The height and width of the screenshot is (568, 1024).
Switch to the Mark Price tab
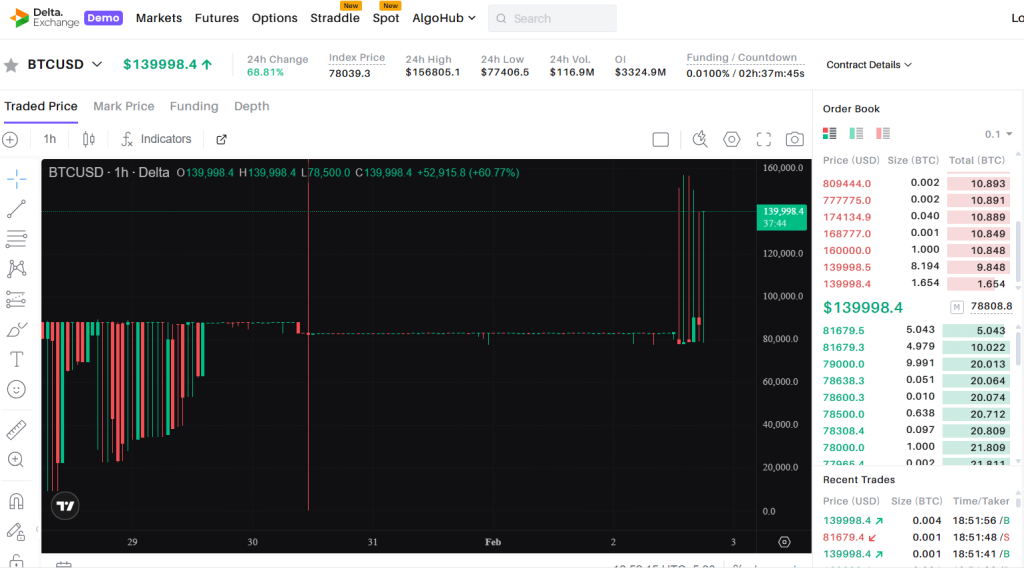[x=123, y=106]
